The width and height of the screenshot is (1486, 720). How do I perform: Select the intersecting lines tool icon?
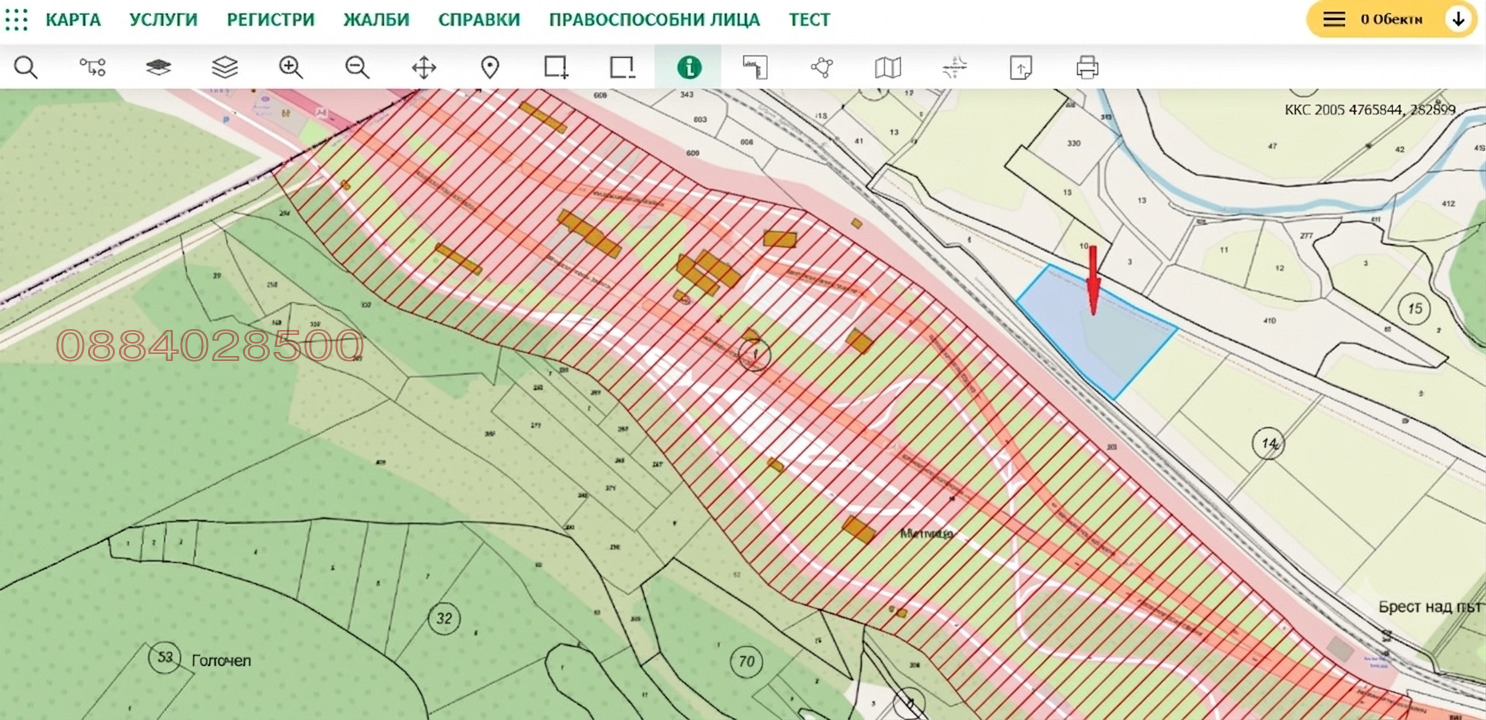point(955,67)
